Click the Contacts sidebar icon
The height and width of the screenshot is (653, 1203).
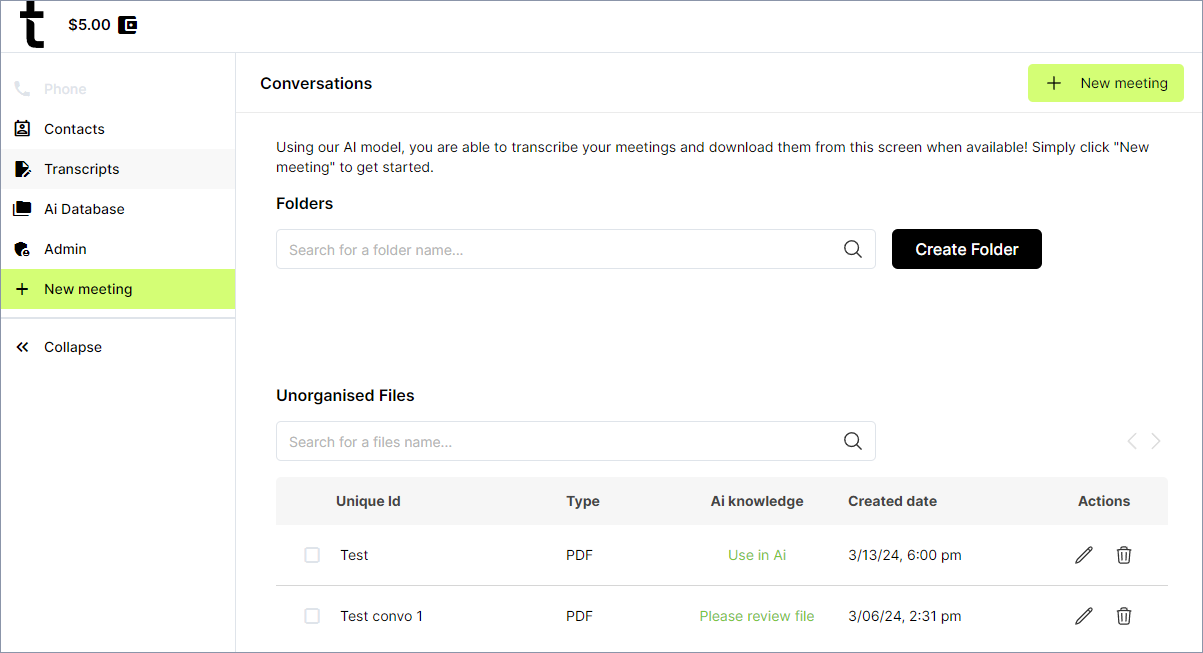[x=22, y=129]
